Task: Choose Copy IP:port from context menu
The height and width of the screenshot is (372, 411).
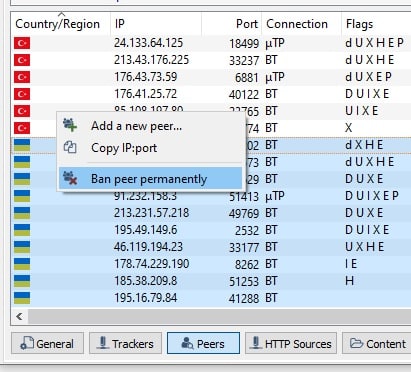Action: click(150, 148)
